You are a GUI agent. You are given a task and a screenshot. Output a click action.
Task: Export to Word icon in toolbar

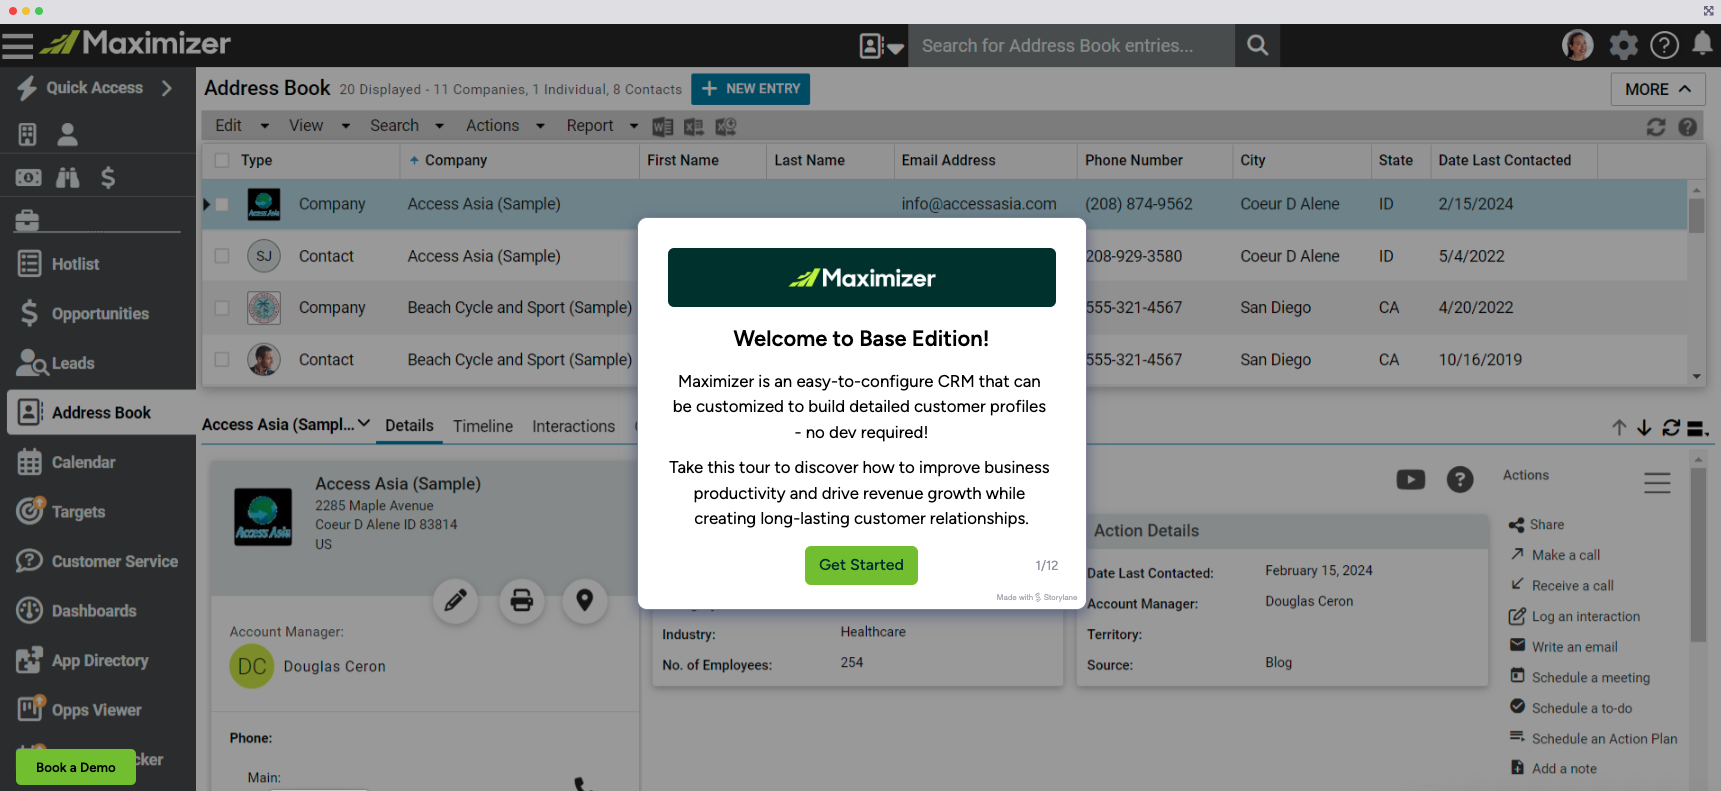click(x=662, y=127)
